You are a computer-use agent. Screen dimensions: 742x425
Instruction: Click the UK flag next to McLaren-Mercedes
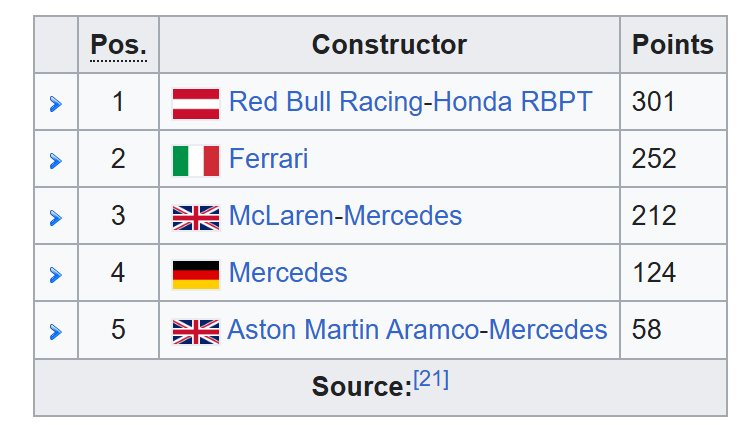[196, 218]
